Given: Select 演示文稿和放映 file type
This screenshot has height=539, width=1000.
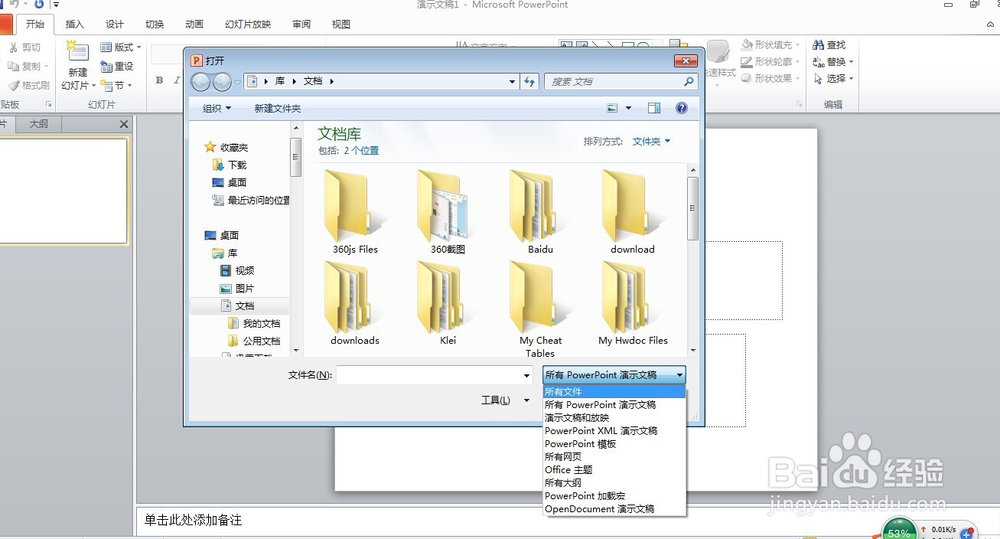Looking at the screenshot, I should [614, 418].
